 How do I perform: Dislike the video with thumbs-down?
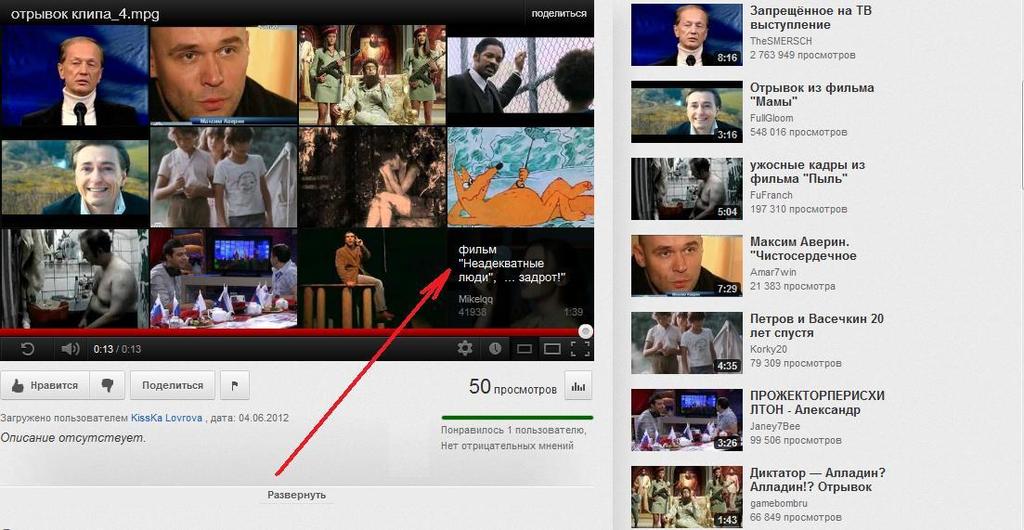pyautogui.click(x=108, y=385)
